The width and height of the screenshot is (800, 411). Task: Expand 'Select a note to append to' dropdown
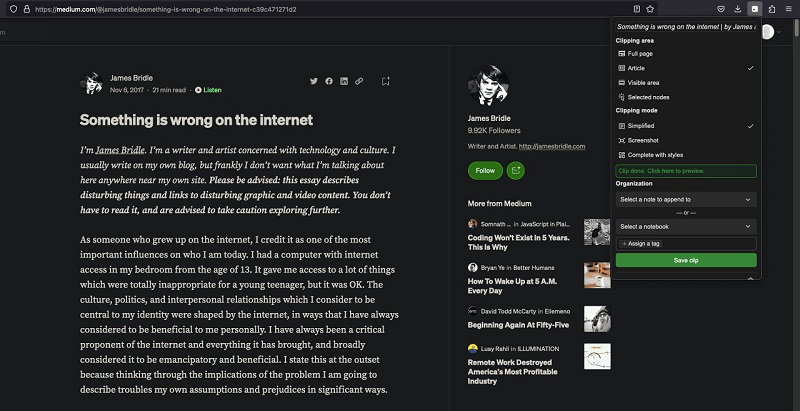click(x=685, y=199)
